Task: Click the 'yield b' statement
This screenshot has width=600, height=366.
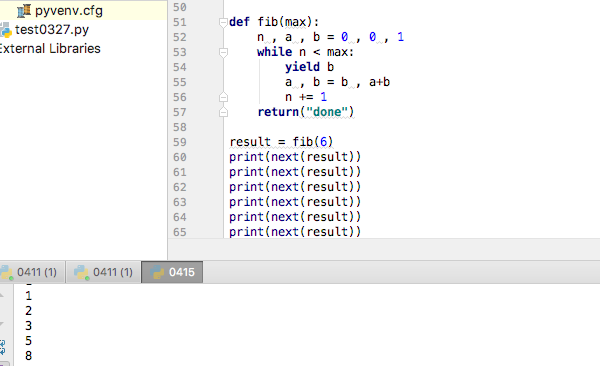Action: (310, 67)
